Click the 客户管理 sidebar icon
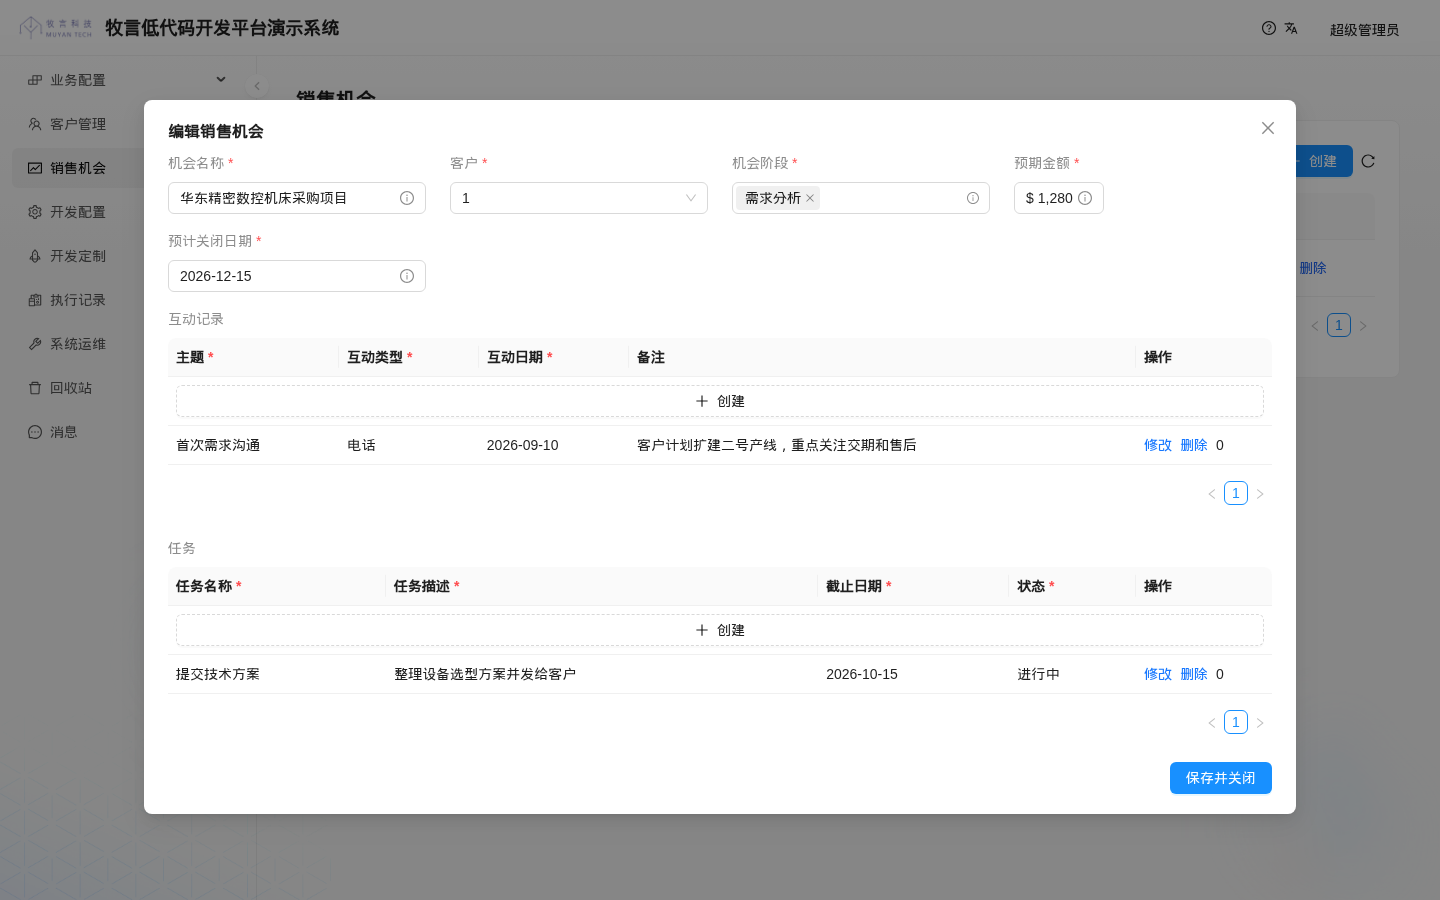 [x=35, y=124]
